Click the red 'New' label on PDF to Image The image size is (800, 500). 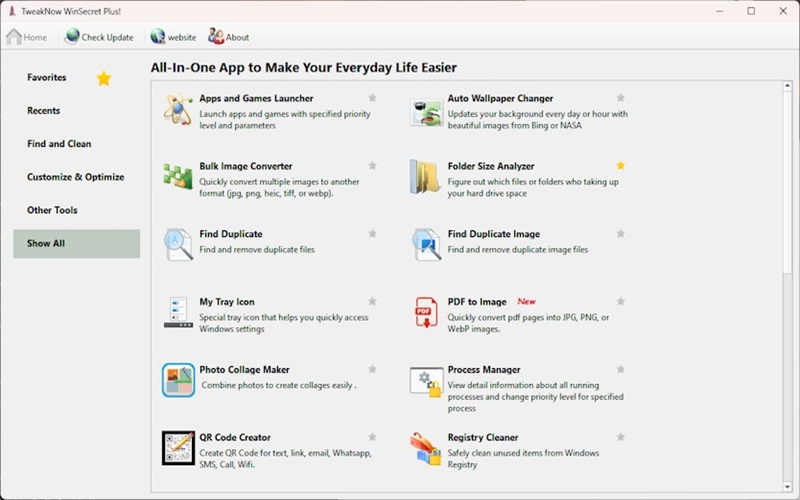point(527,302)
